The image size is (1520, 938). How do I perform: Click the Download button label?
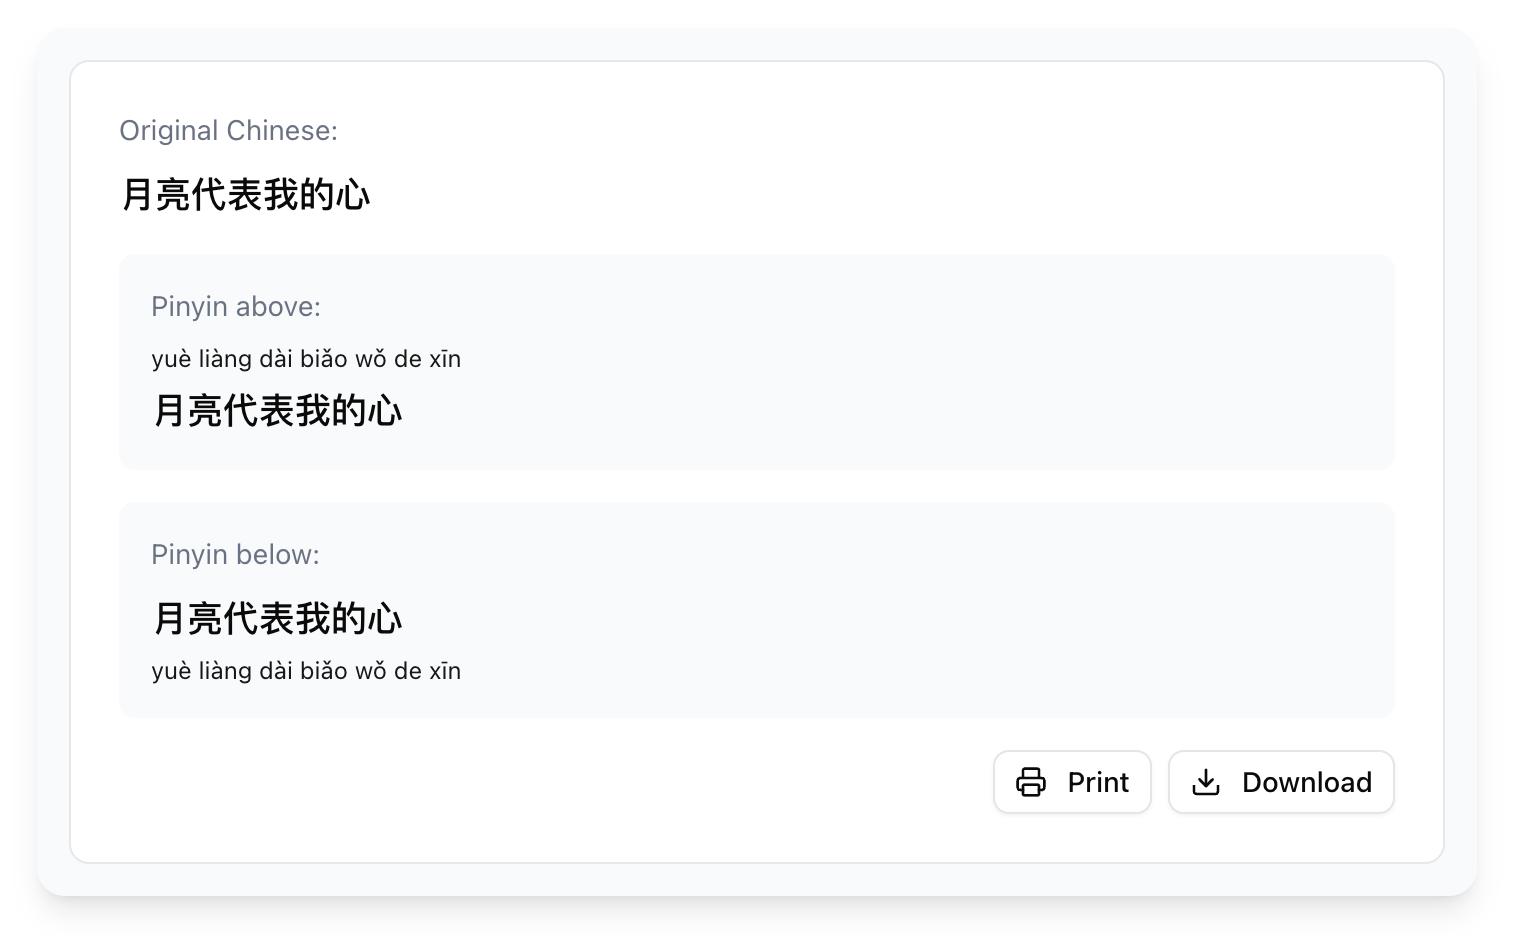click(x=1307, y=782)
